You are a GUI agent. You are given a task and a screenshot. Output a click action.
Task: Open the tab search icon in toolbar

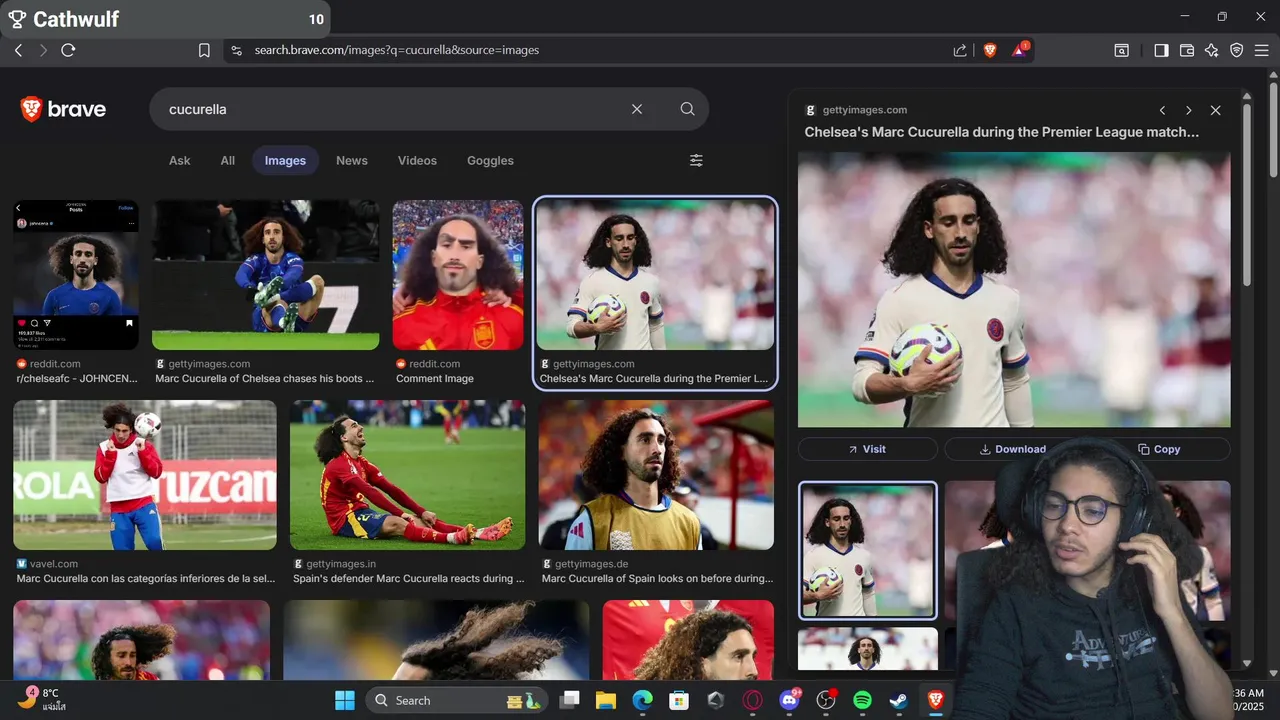coord(1122,50)
